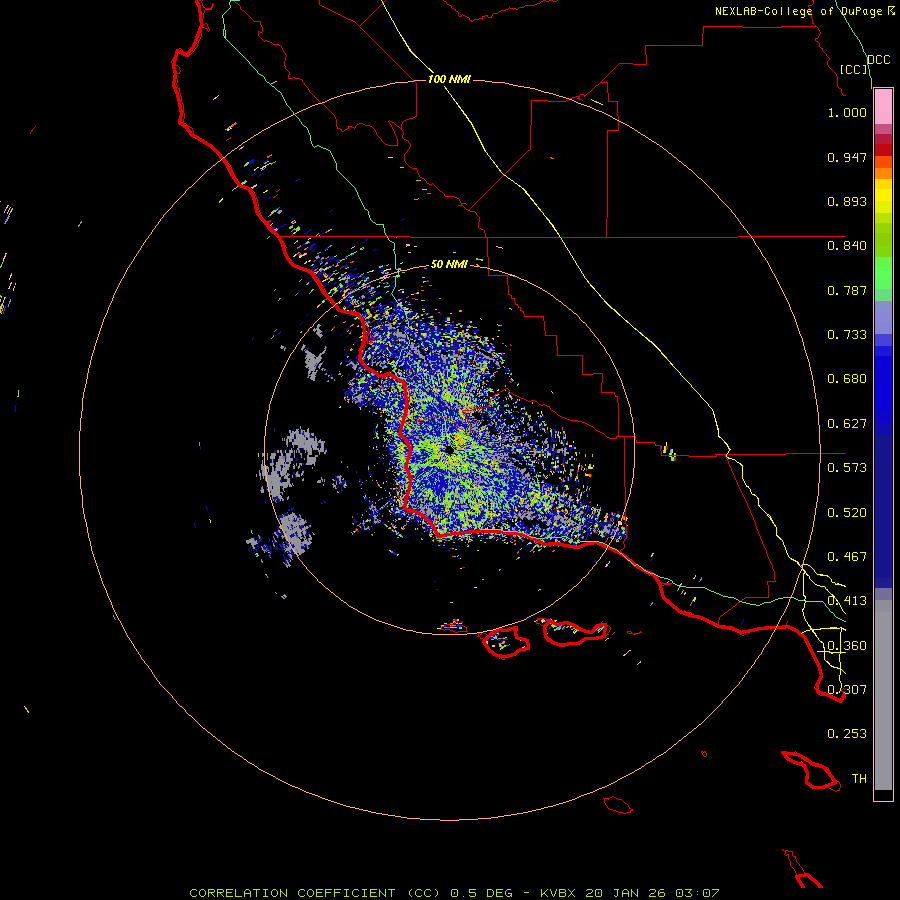Viewport: 900px width, 900px height.
Task: Click the 1.000 value on the color scale
Action: 847,112
